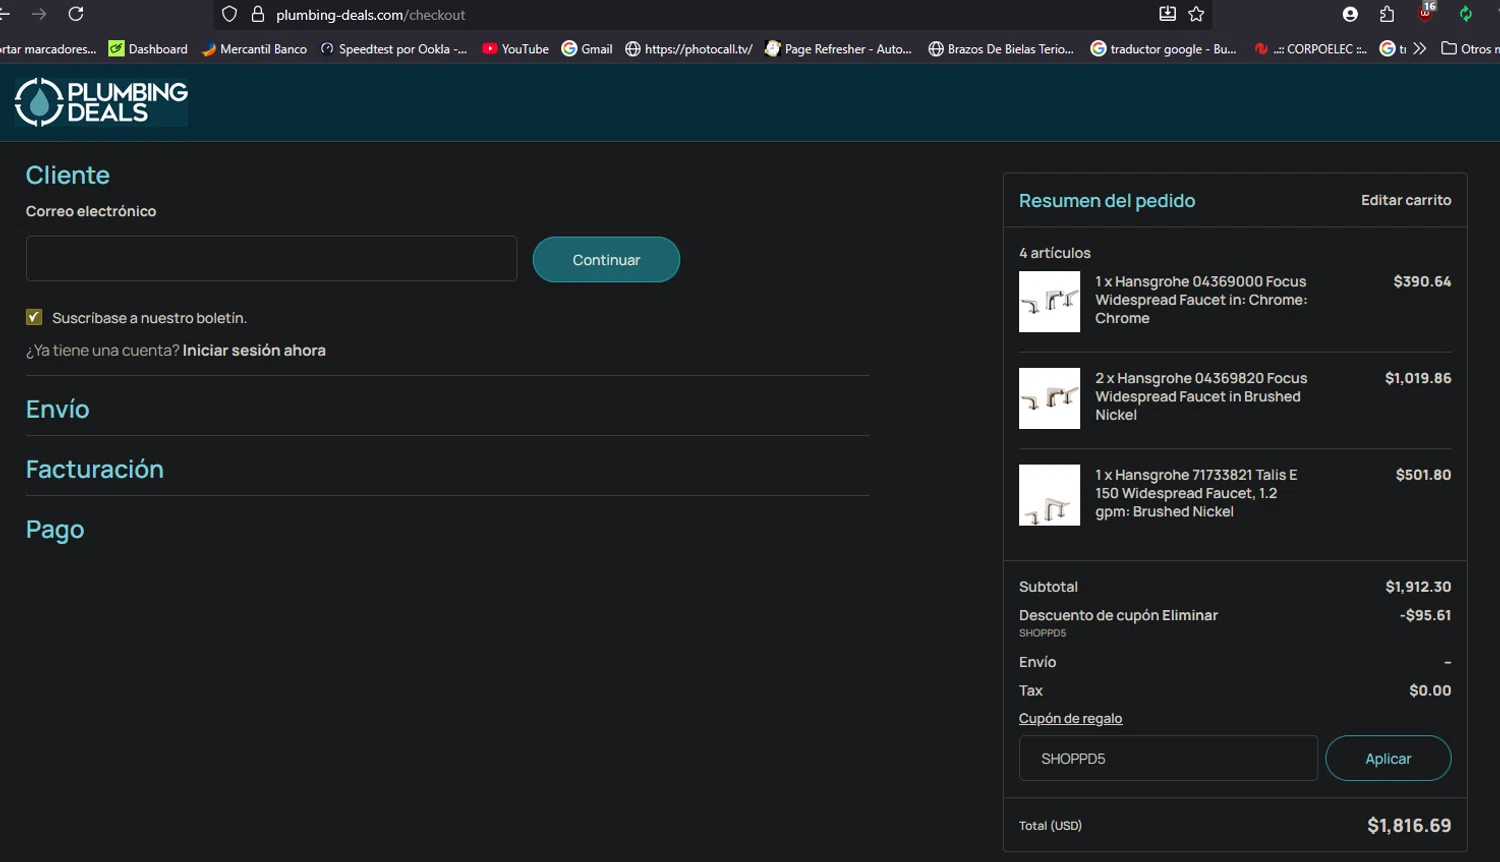
Task: Uncheck Suscríbase a nuestro boletín checkbox
Action: pyautogui.click(x=34, y=317)
